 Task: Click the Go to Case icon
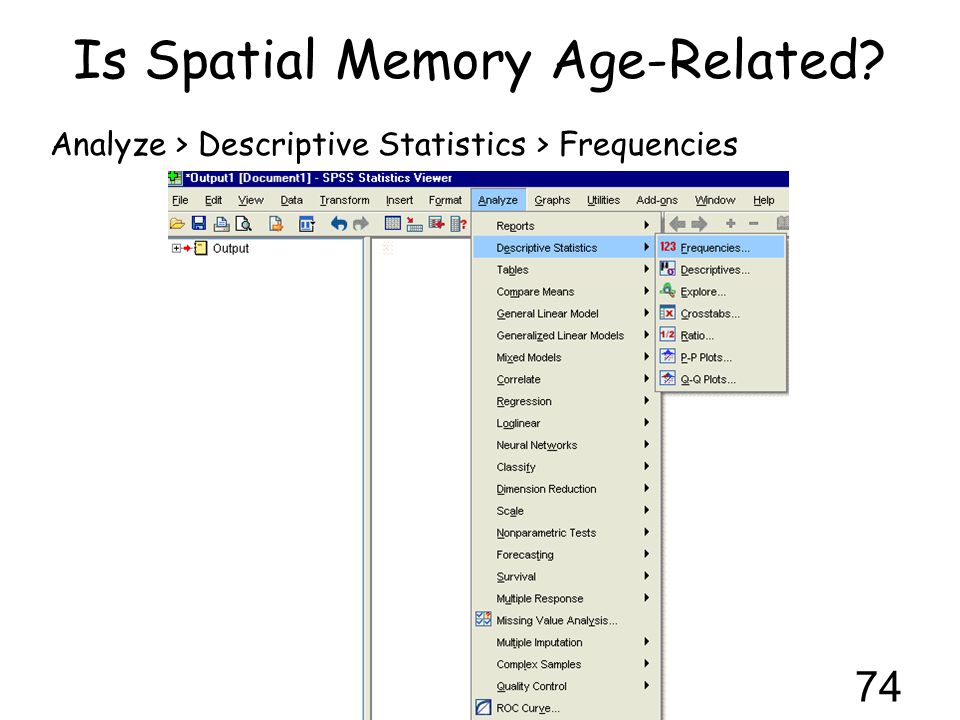click(x=414, y=224)
